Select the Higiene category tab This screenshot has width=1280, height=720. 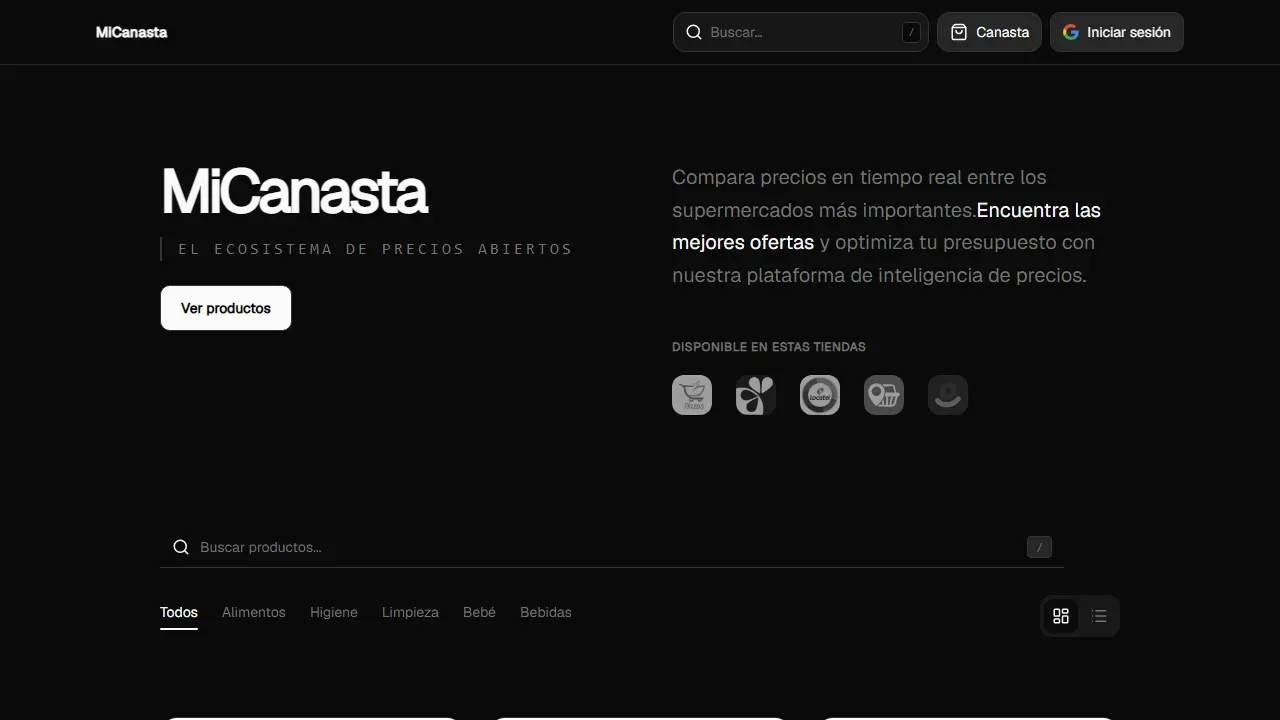(x=334, y=612)
